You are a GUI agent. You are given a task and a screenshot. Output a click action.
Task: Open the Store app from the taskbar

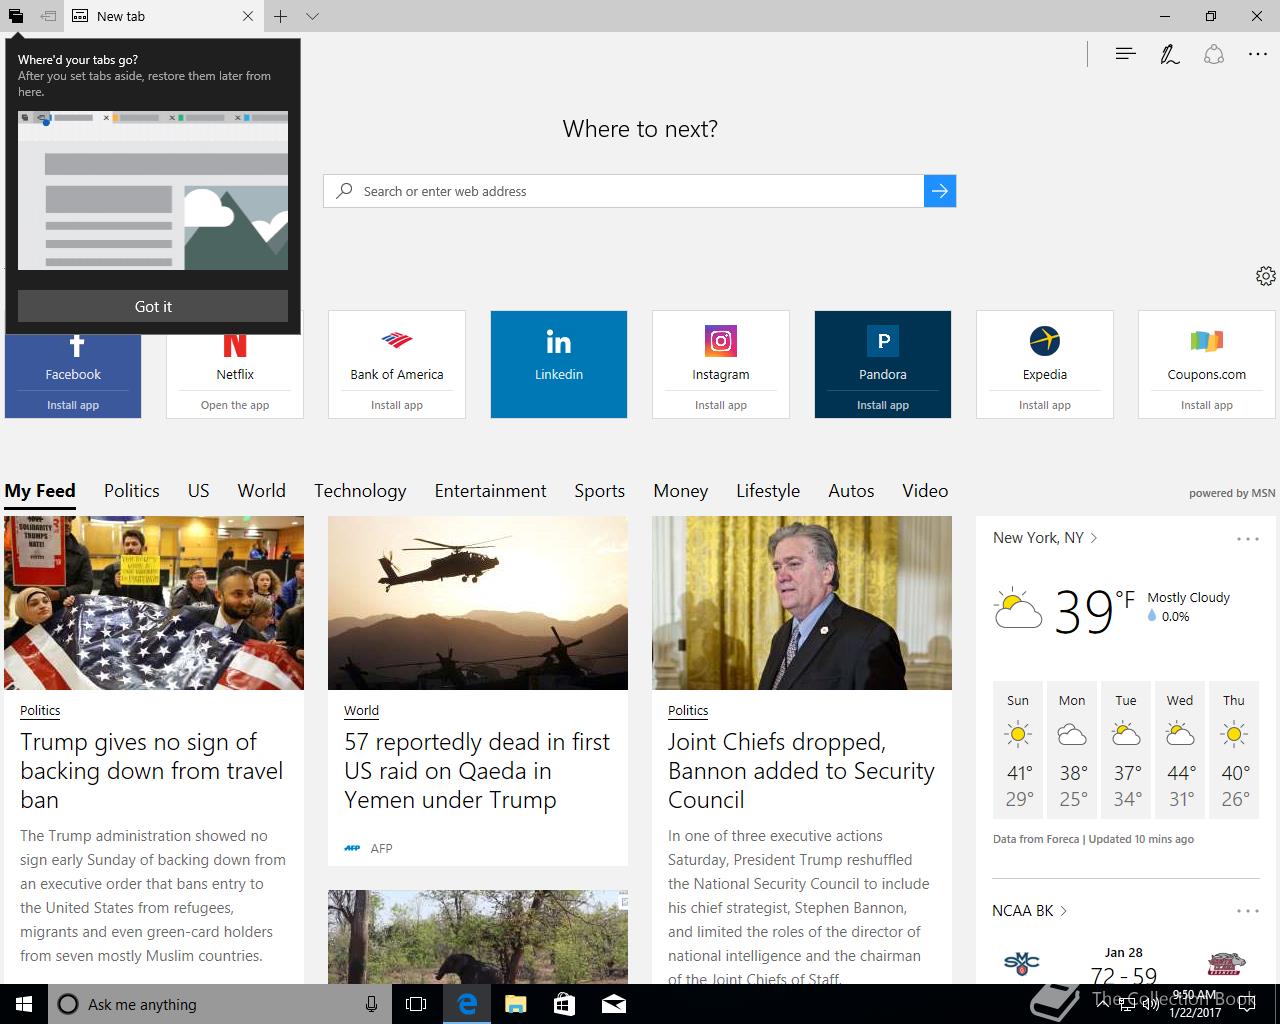coord(564,1004)
